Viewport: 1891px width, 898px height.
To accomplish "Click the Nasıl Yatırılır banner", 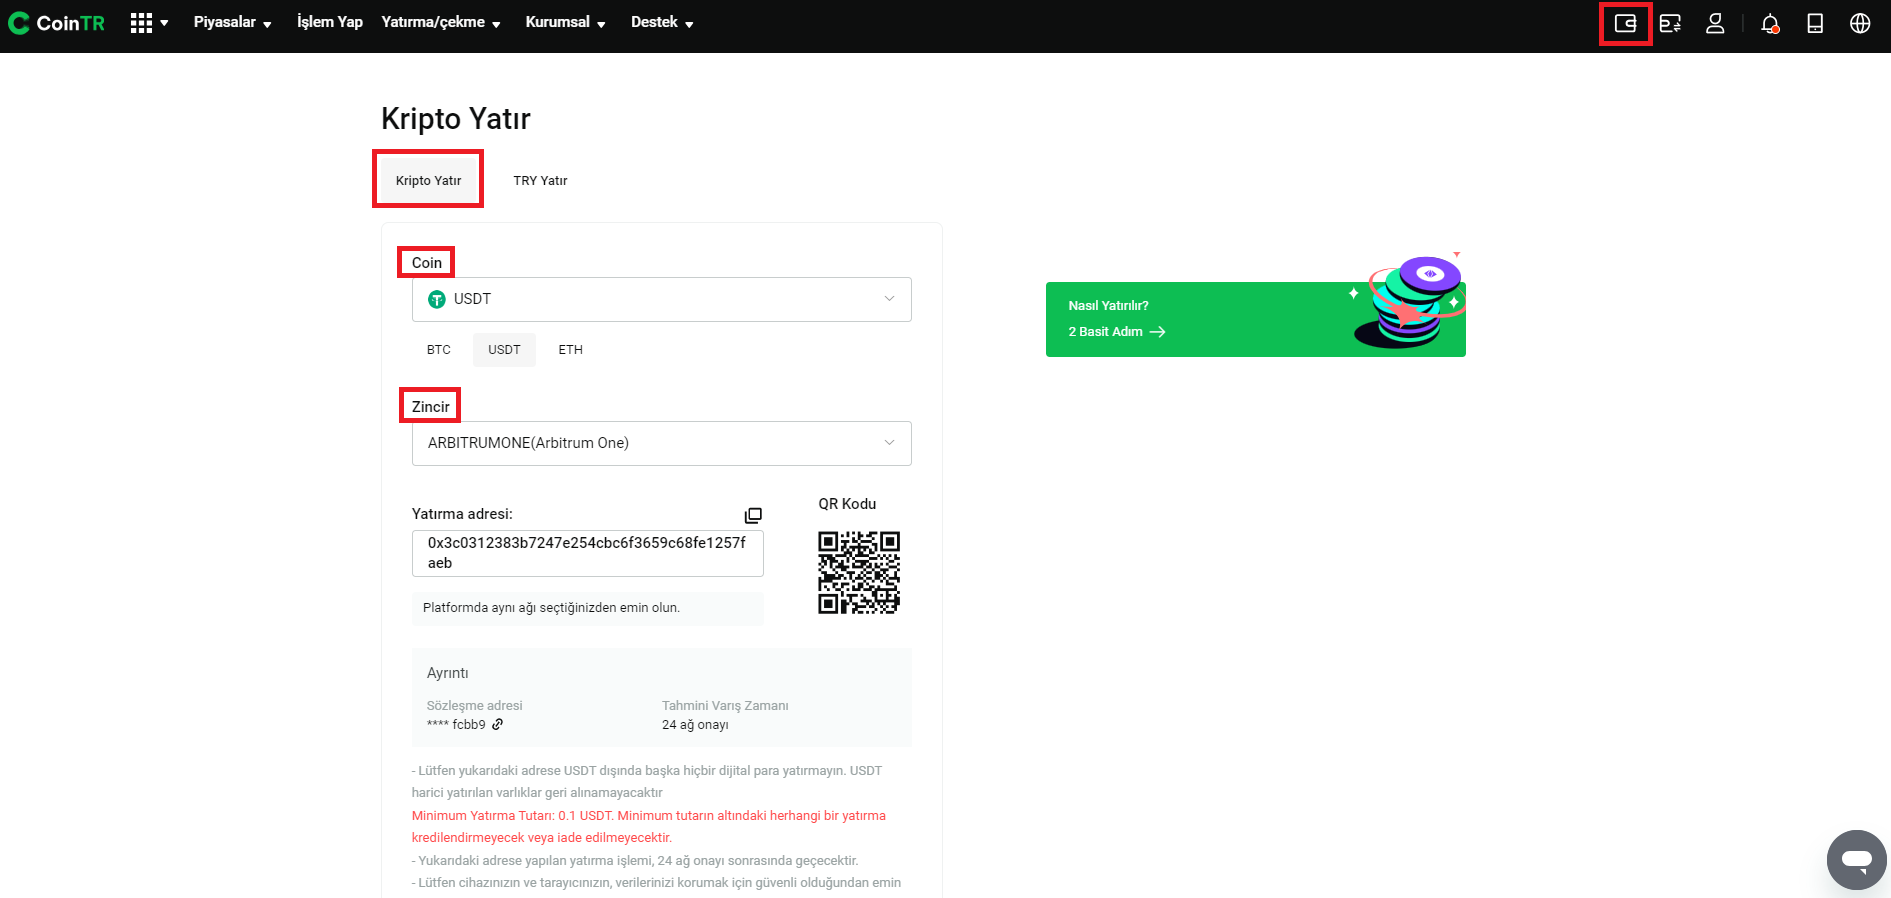I will pyautogui.click(x=1255, y=319).
